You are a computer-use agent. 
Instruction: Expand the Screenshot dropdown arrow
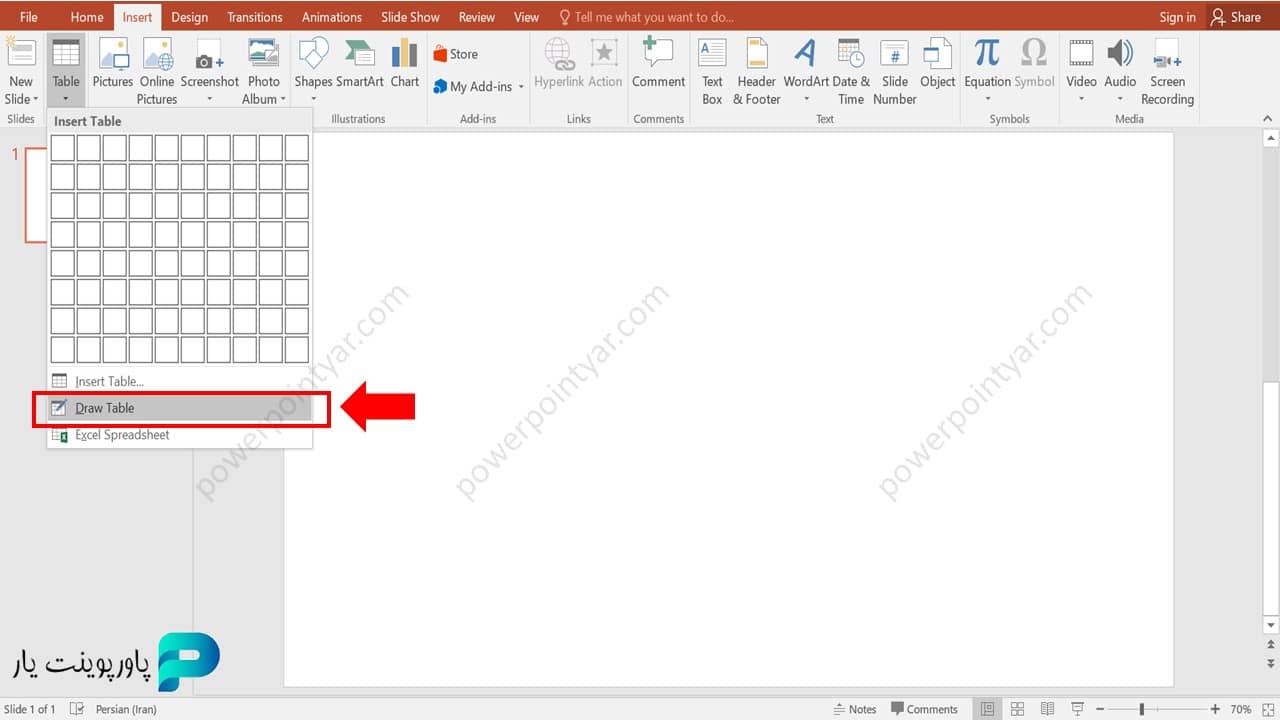tap(209, 100)
